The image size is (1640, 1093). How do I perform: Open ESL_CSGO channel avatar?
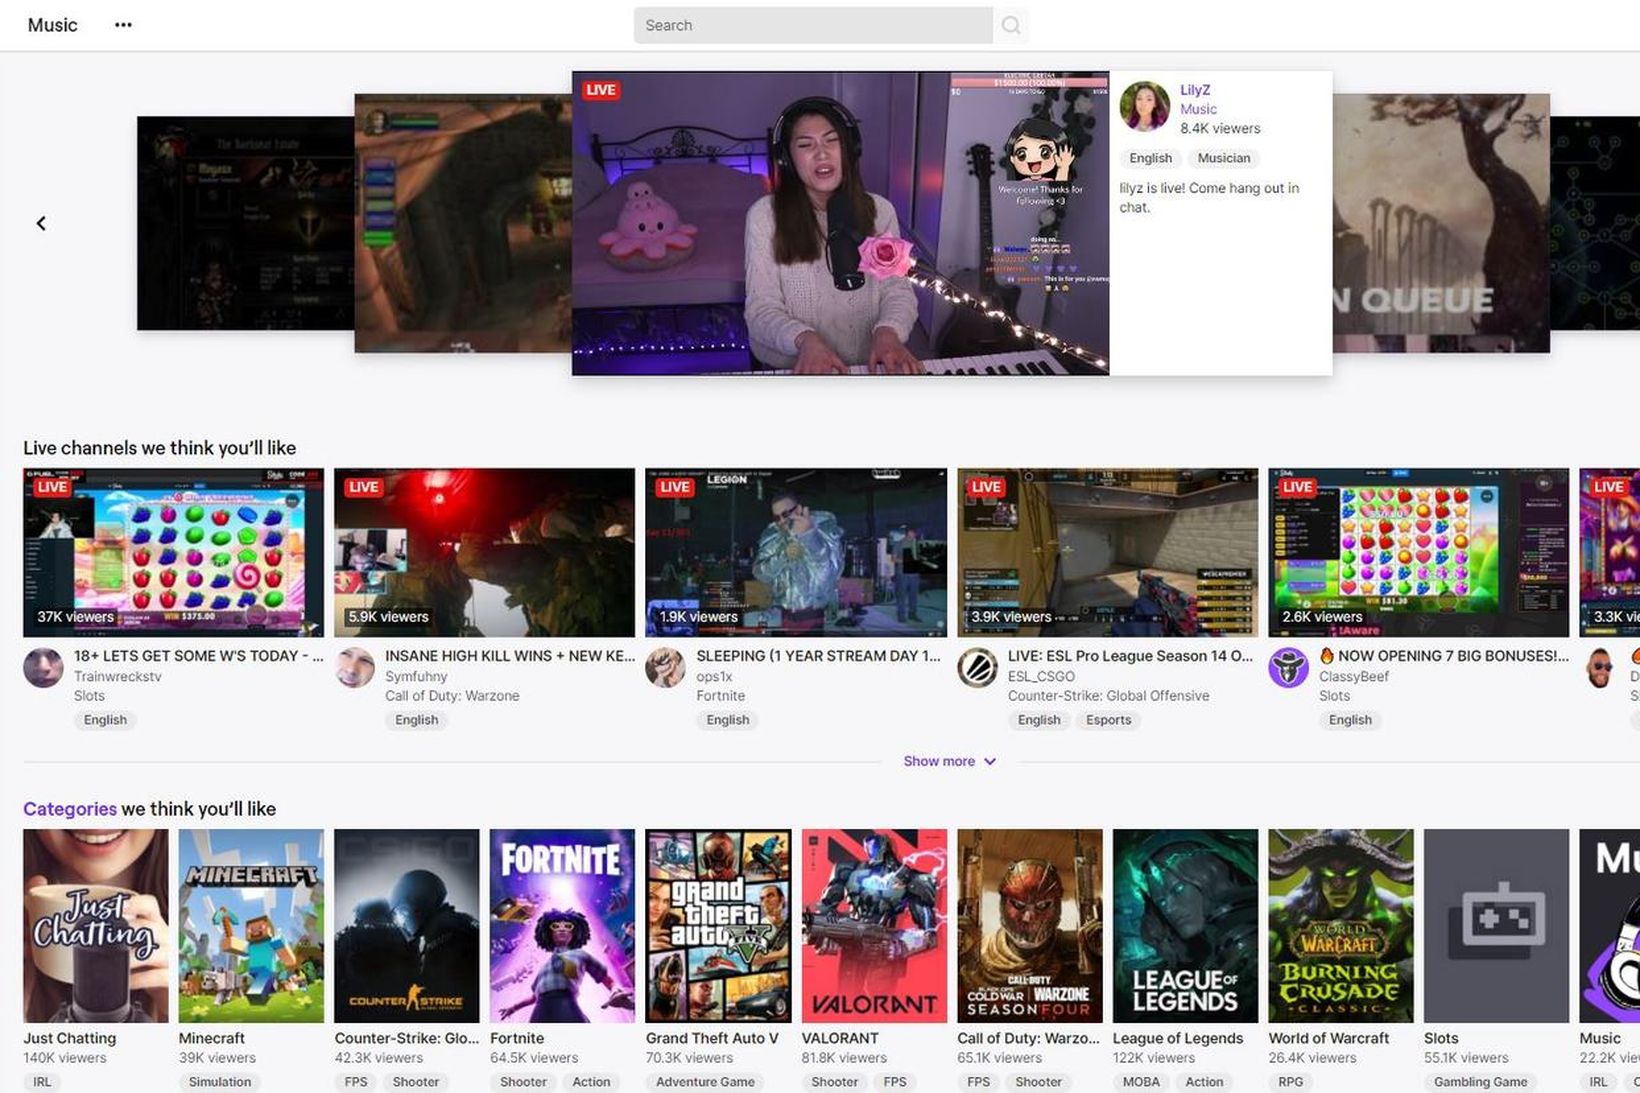point(977,667)
